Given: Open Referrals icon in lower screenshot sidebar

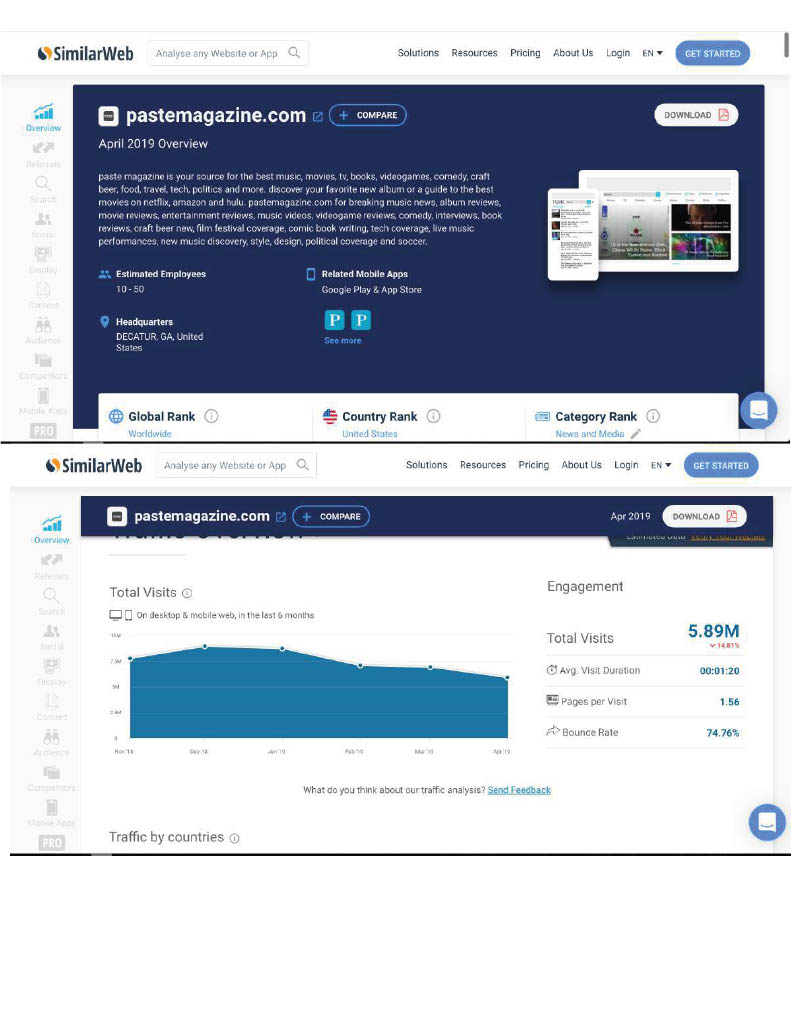Looking at the screenshot, I should tap(52, 560).
